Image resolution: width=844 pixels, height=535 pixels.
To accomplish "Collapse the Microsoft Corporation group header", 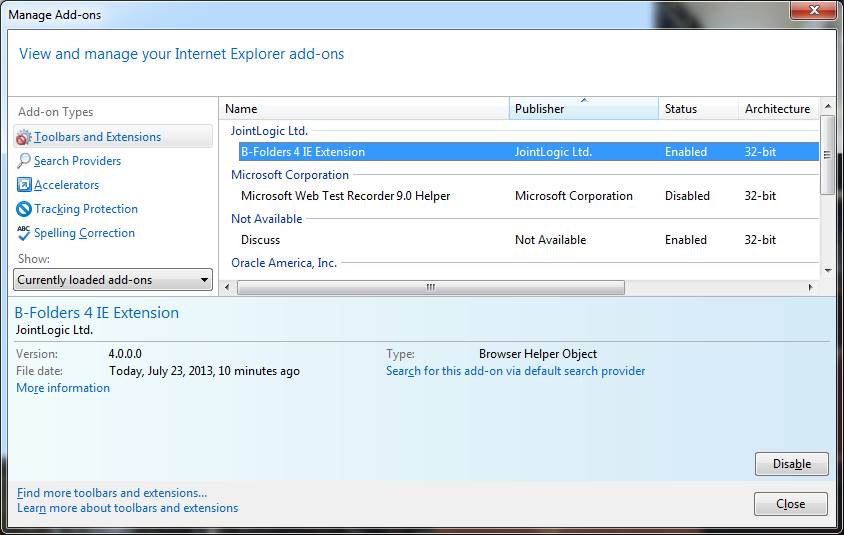I will [x=290, y=175].
